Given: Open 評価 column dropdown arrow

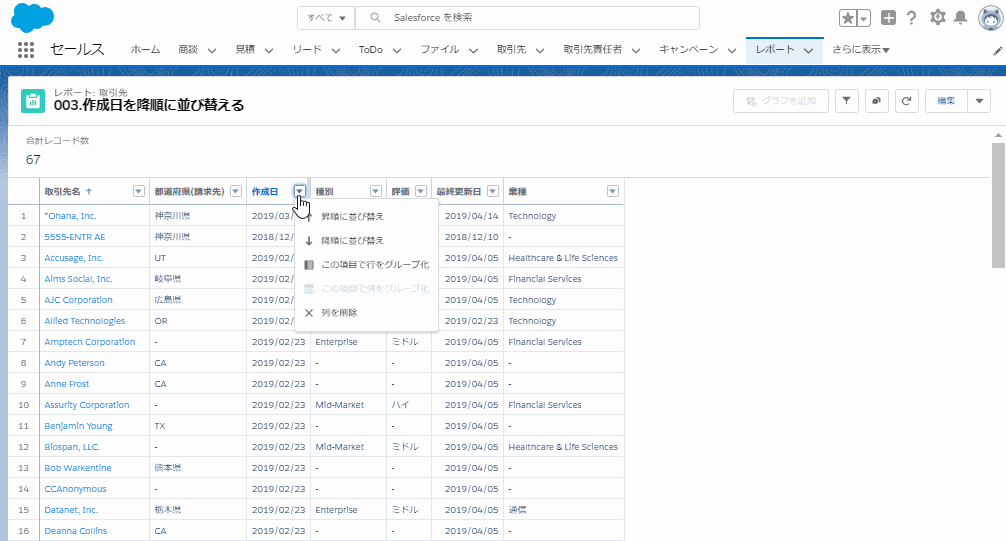Looking at the screenshot, I should [x=421, y=191].
